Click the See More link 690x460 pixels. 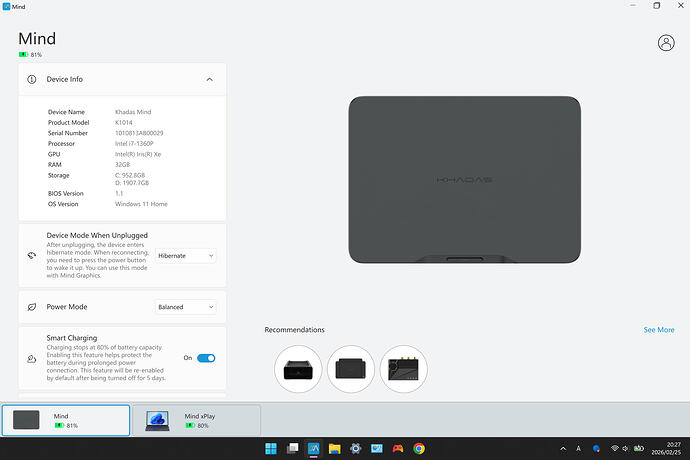pyautogui.click(x=658, y=330)
